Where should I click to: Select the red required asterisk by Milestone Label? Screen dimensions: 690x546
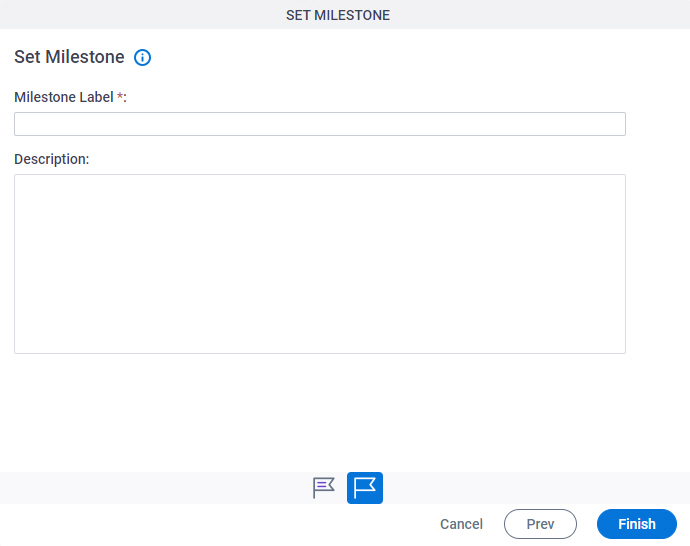120,95
